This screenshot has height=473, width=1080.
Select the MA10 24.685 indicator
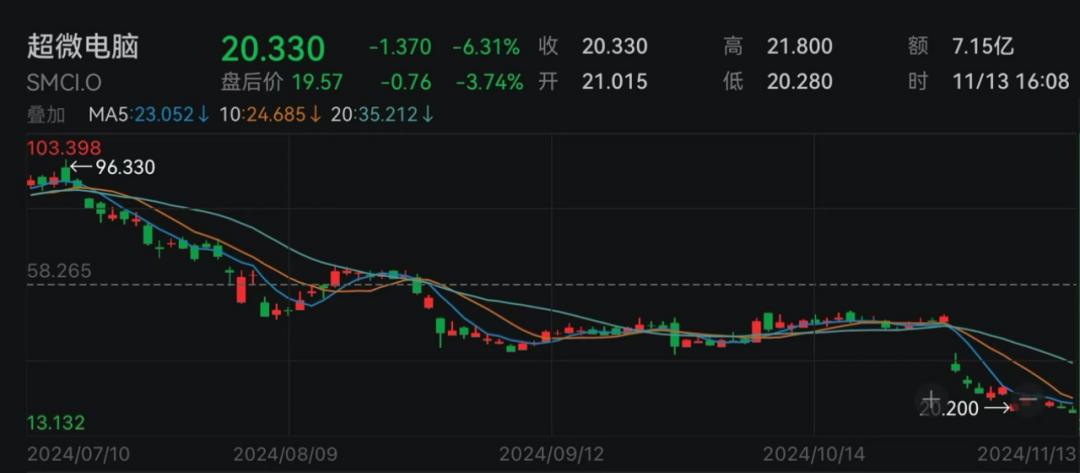[x=270, y=115]
